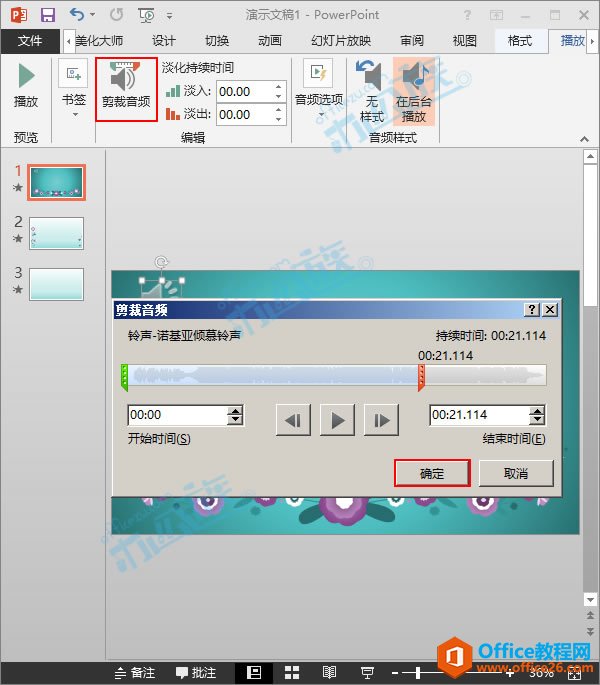
Task: Click the Previous Frame button
Action: pos(293,420)
